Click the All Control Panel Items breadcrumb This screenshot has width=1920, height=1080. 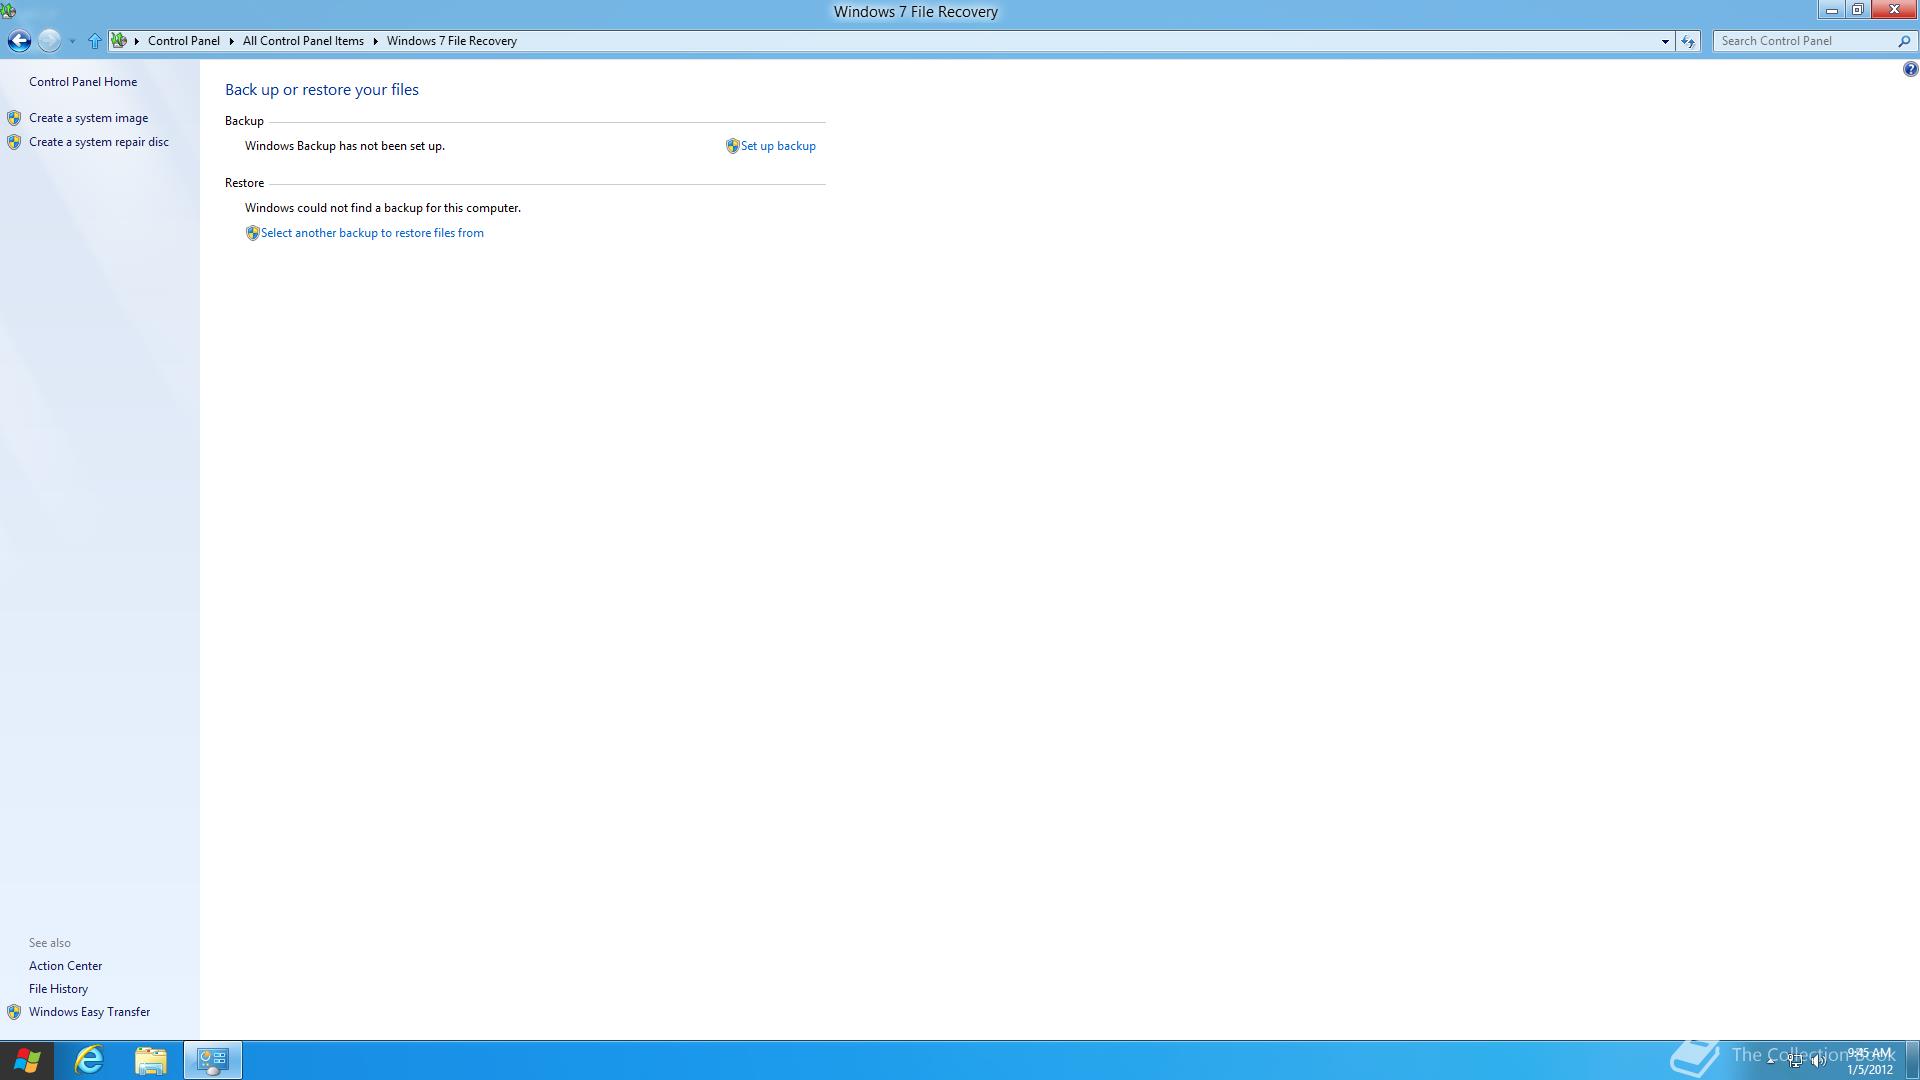(x=303, y=41)
